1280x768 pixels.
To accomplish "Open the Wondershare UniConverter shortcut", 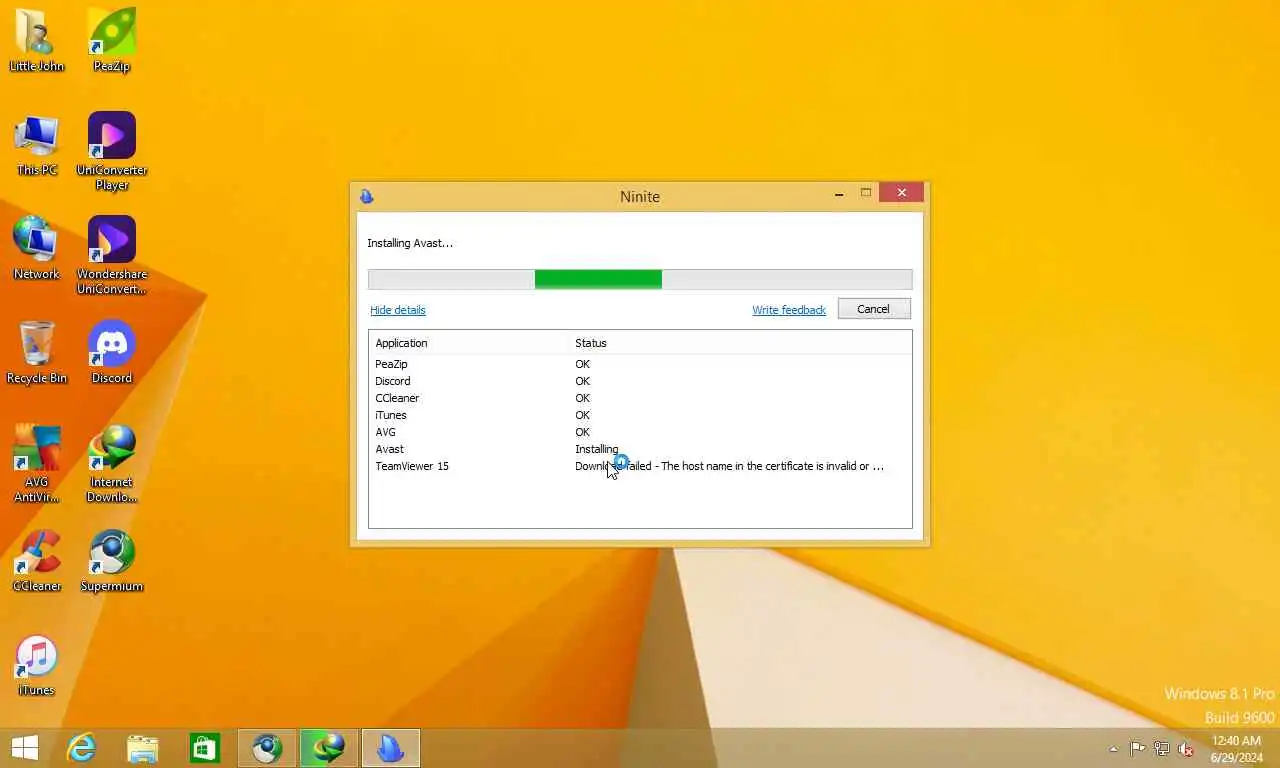I will [112, 255].
